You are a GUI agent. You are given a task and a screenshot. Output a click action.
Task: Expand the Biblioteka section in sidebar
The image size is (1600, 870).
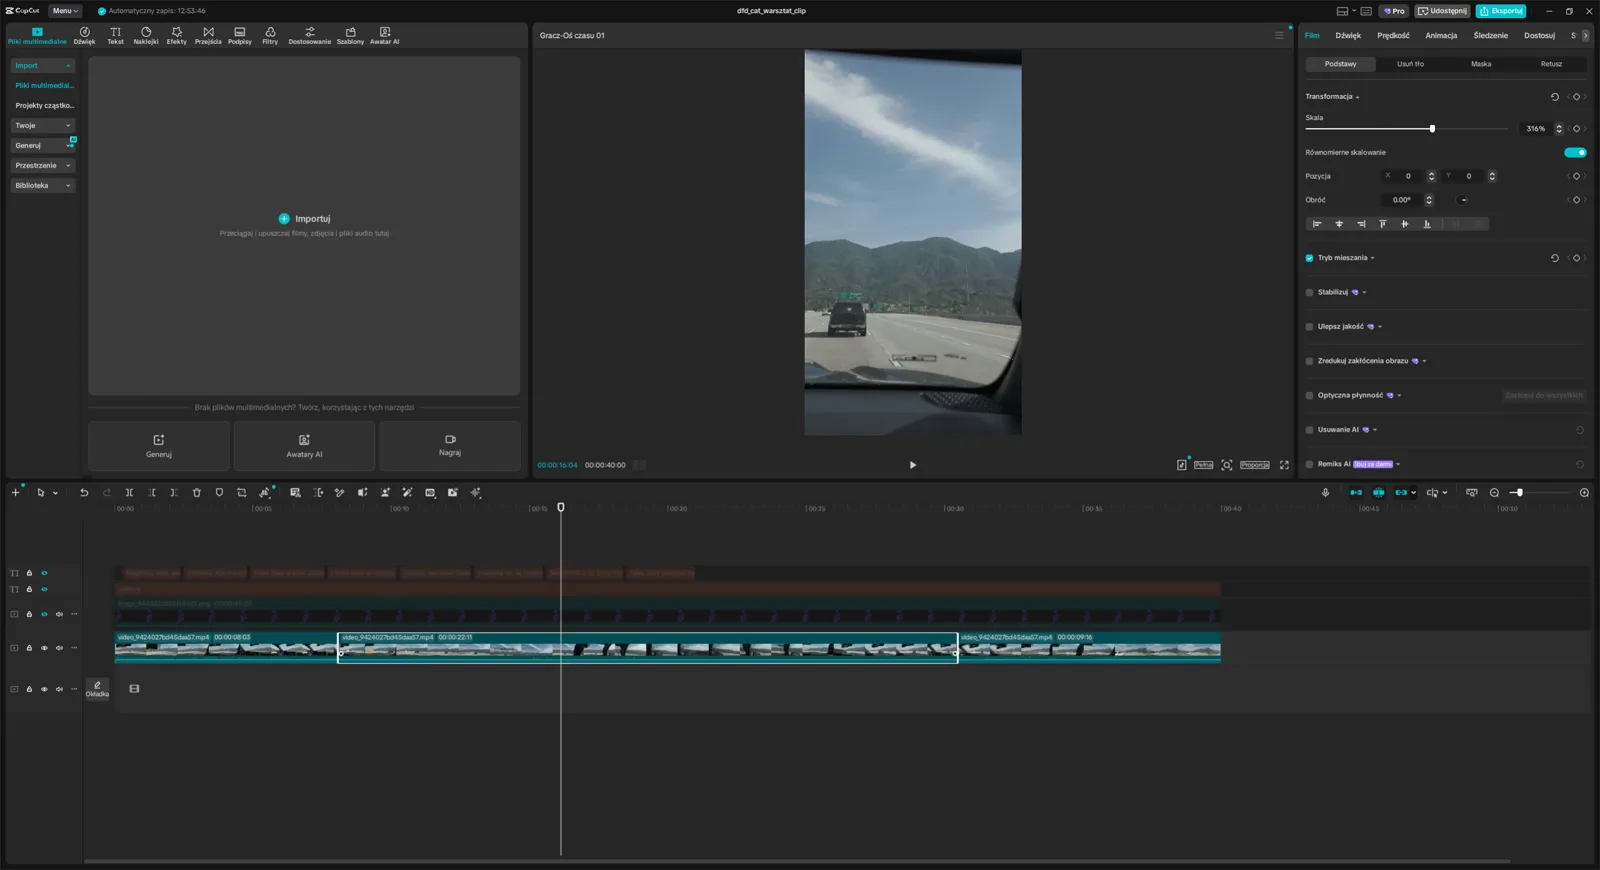[x=43, y=185]
